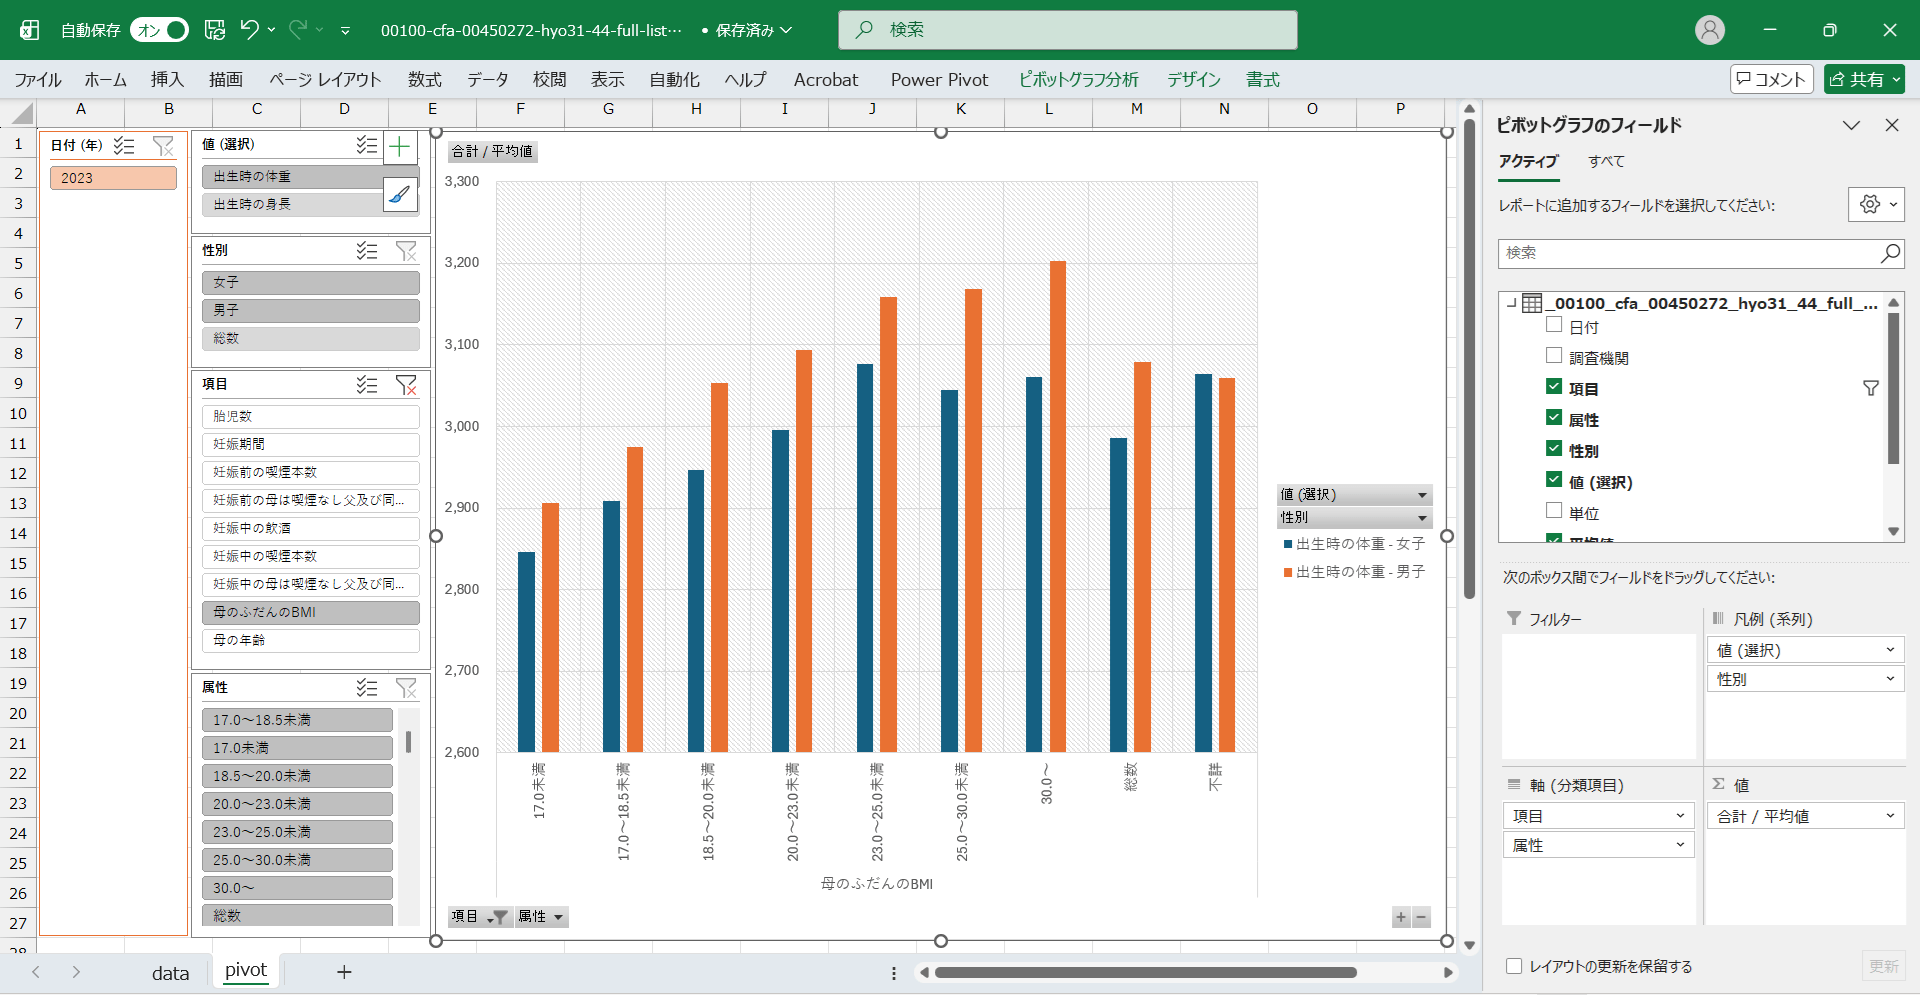Click the horizontal scrollbar at bottom
The height and width of the screenshot is (995, 1920).
[1145, 972]
